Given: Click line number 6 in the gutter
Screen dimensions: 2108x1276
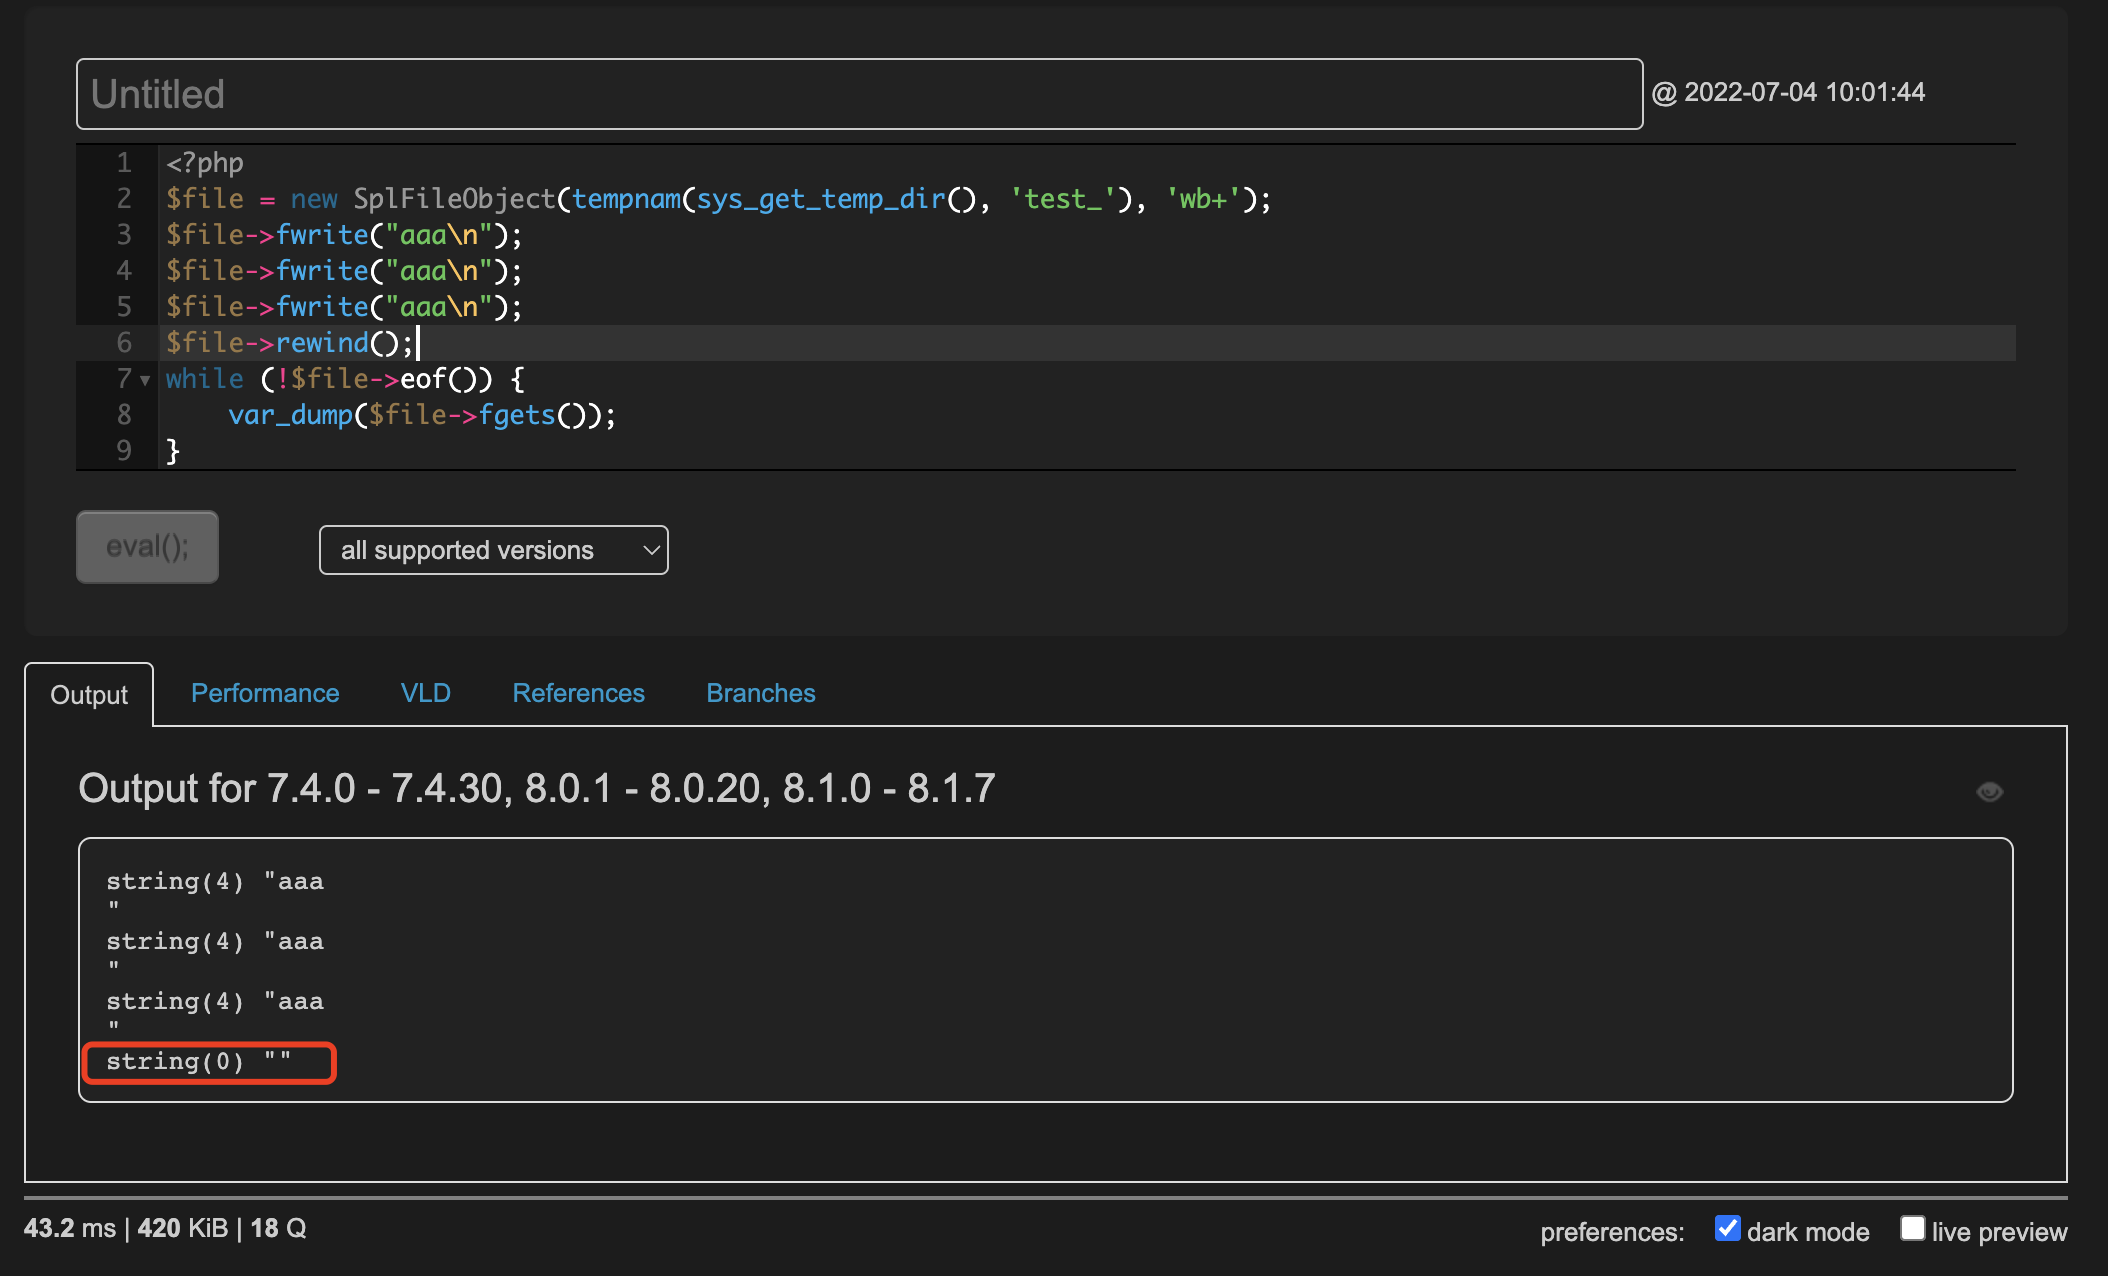Looking at the screenshot, I should tap(124, 343).
